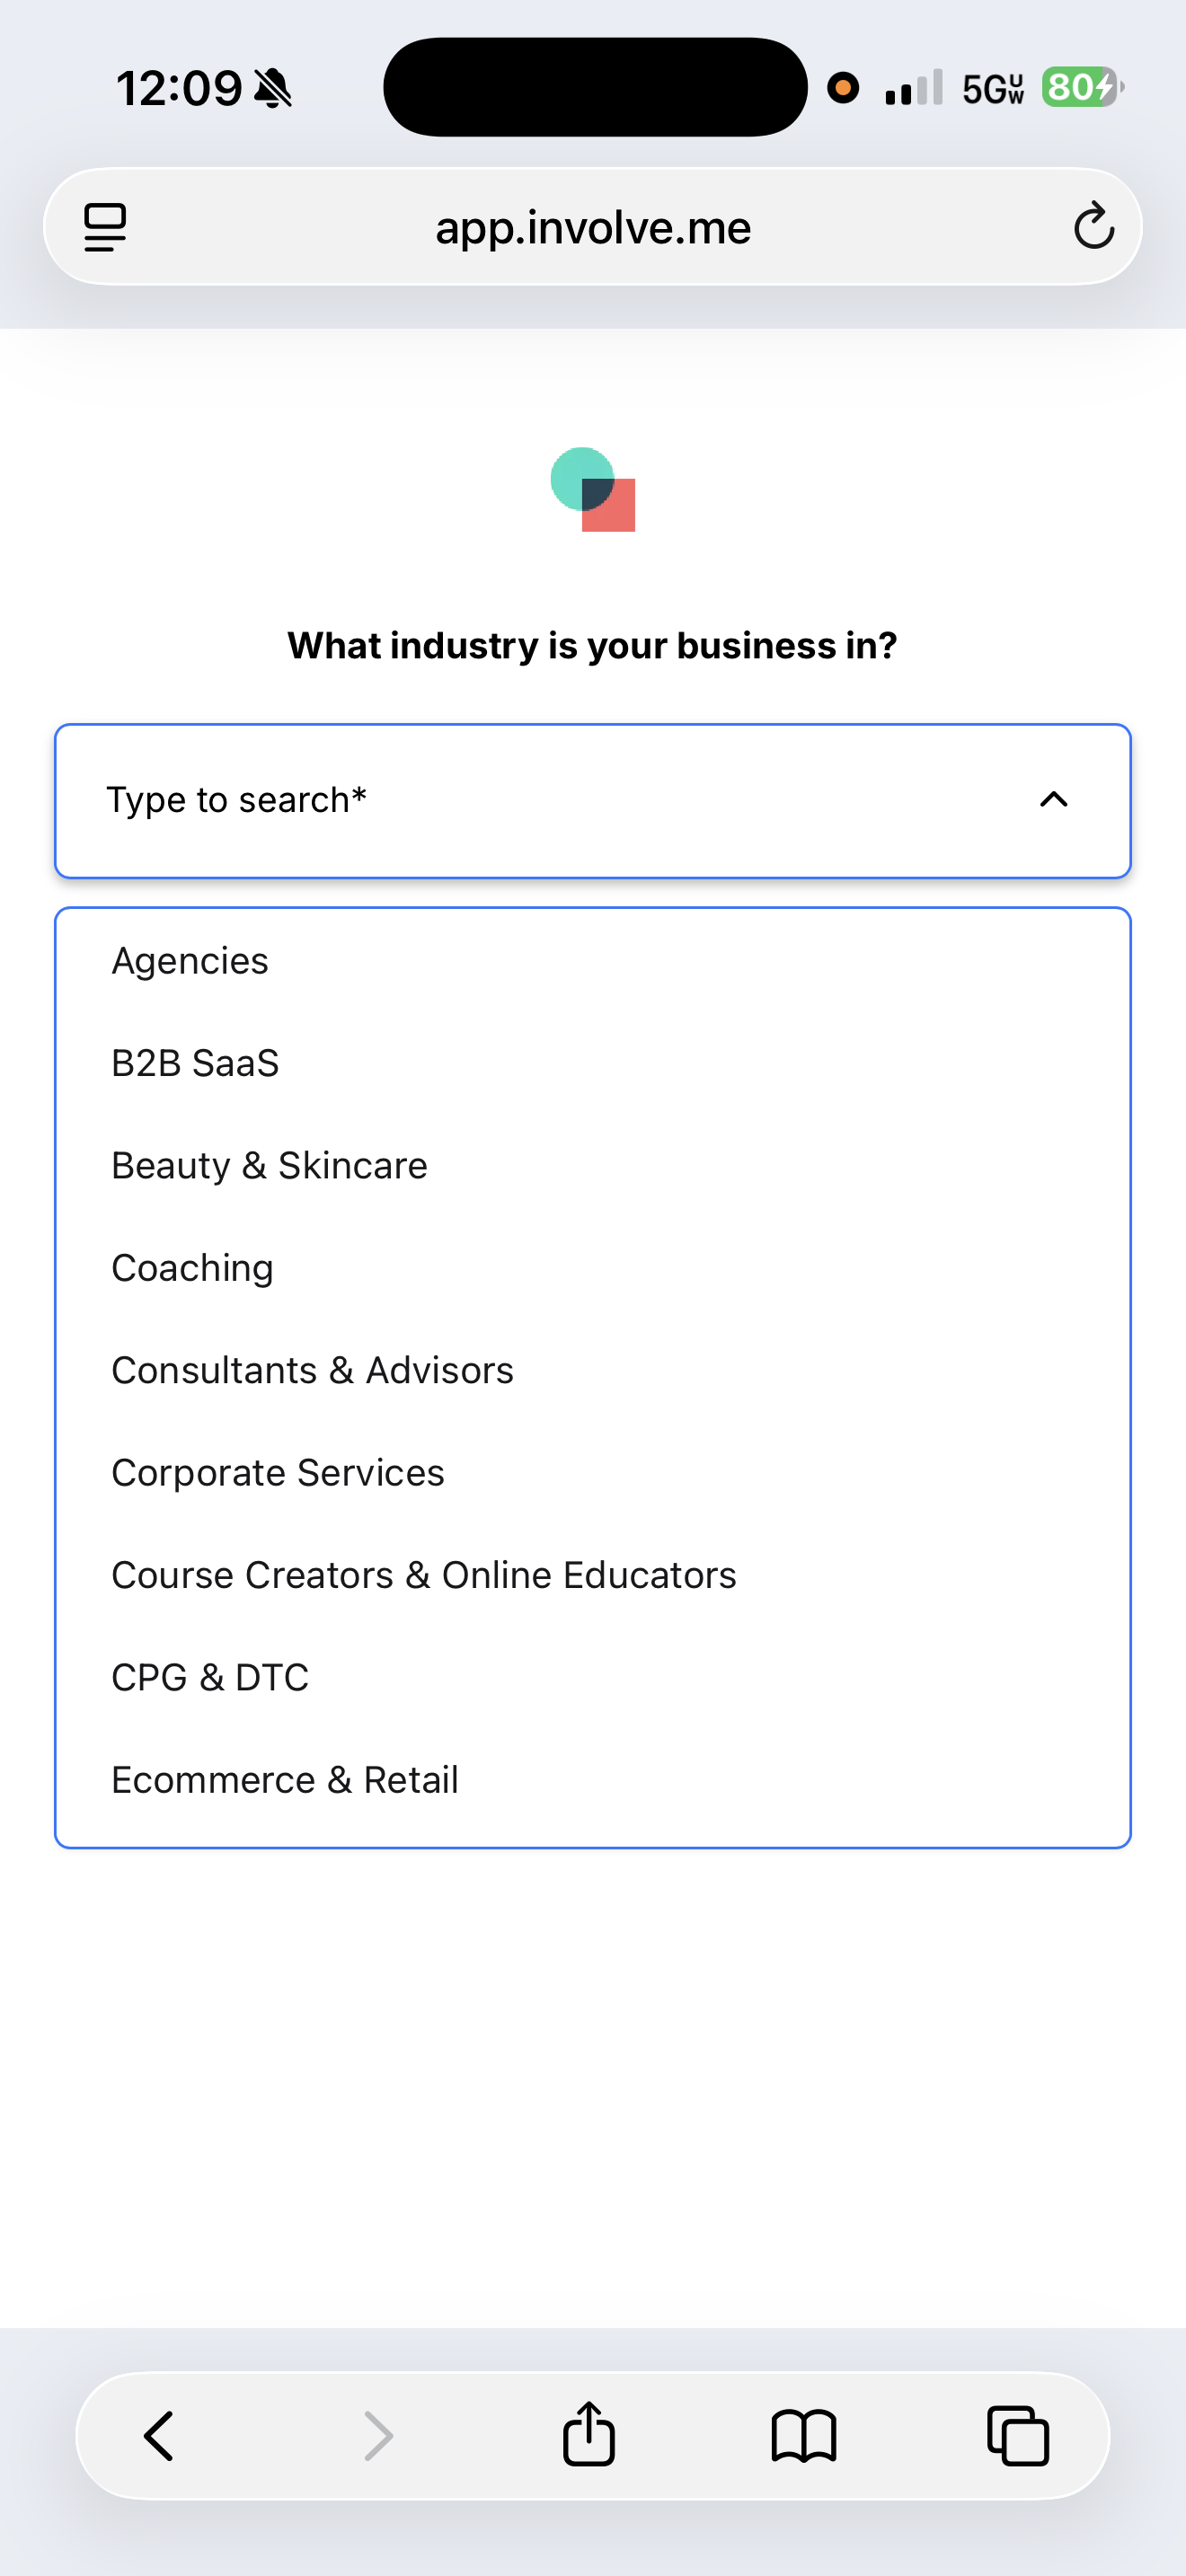Choose the CPG & DTC option

click(593, 1677)
